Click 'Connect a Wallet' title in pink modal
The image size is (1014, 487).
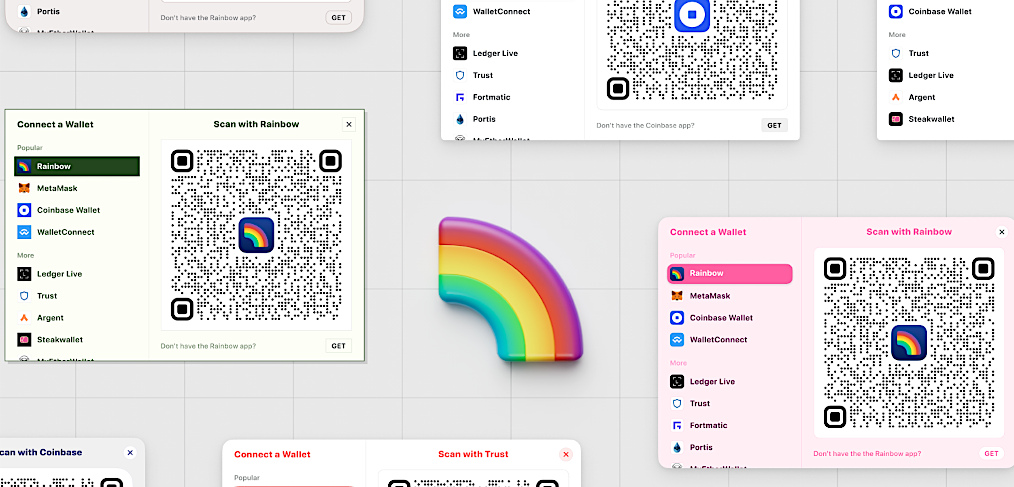[x=708, y=232]
